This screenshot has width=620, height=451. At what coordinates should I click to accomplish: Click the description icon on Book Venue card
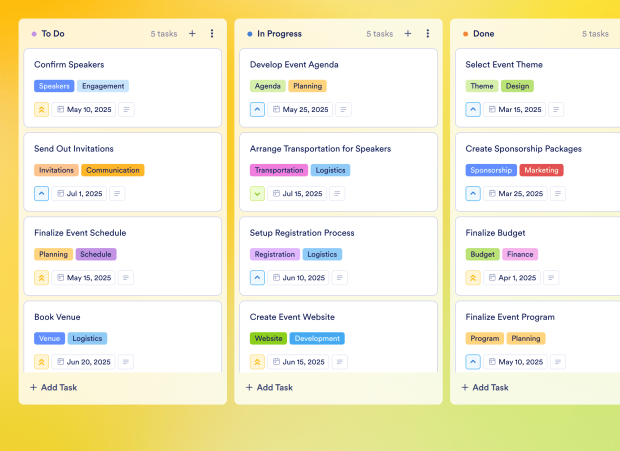pyautogui.click(x=126, y=362)
